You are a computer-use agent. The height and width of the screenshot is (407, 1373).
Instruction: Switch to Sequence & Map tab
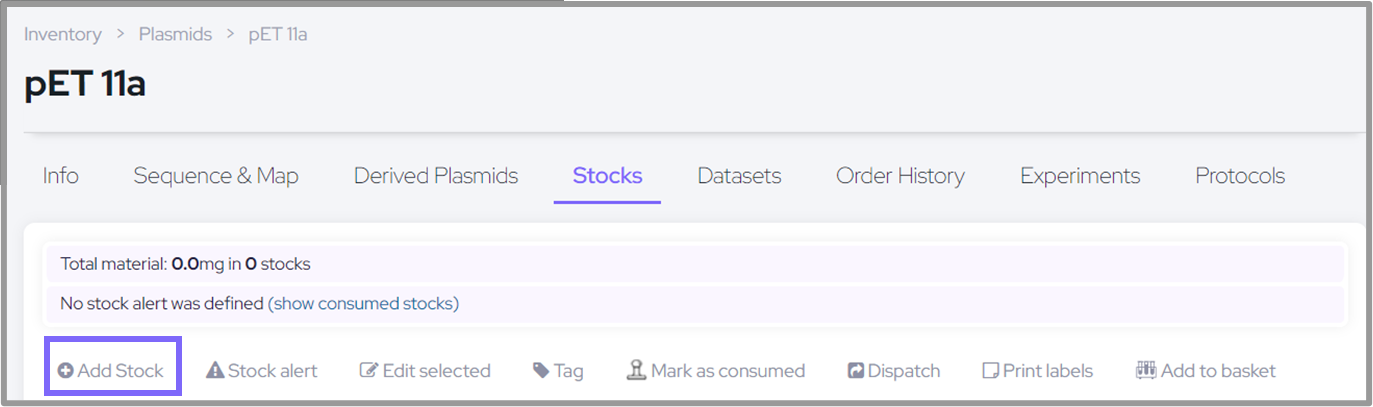[x=216, y=177]
